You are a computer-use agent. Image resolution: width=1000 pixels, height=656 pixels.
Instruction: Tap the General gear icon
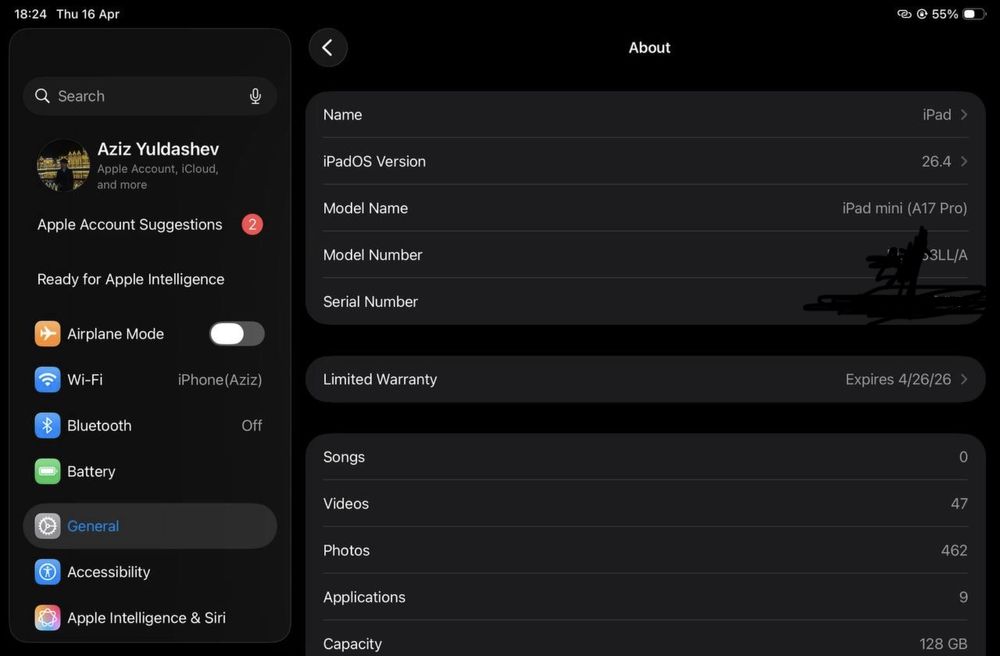[47, 526]
